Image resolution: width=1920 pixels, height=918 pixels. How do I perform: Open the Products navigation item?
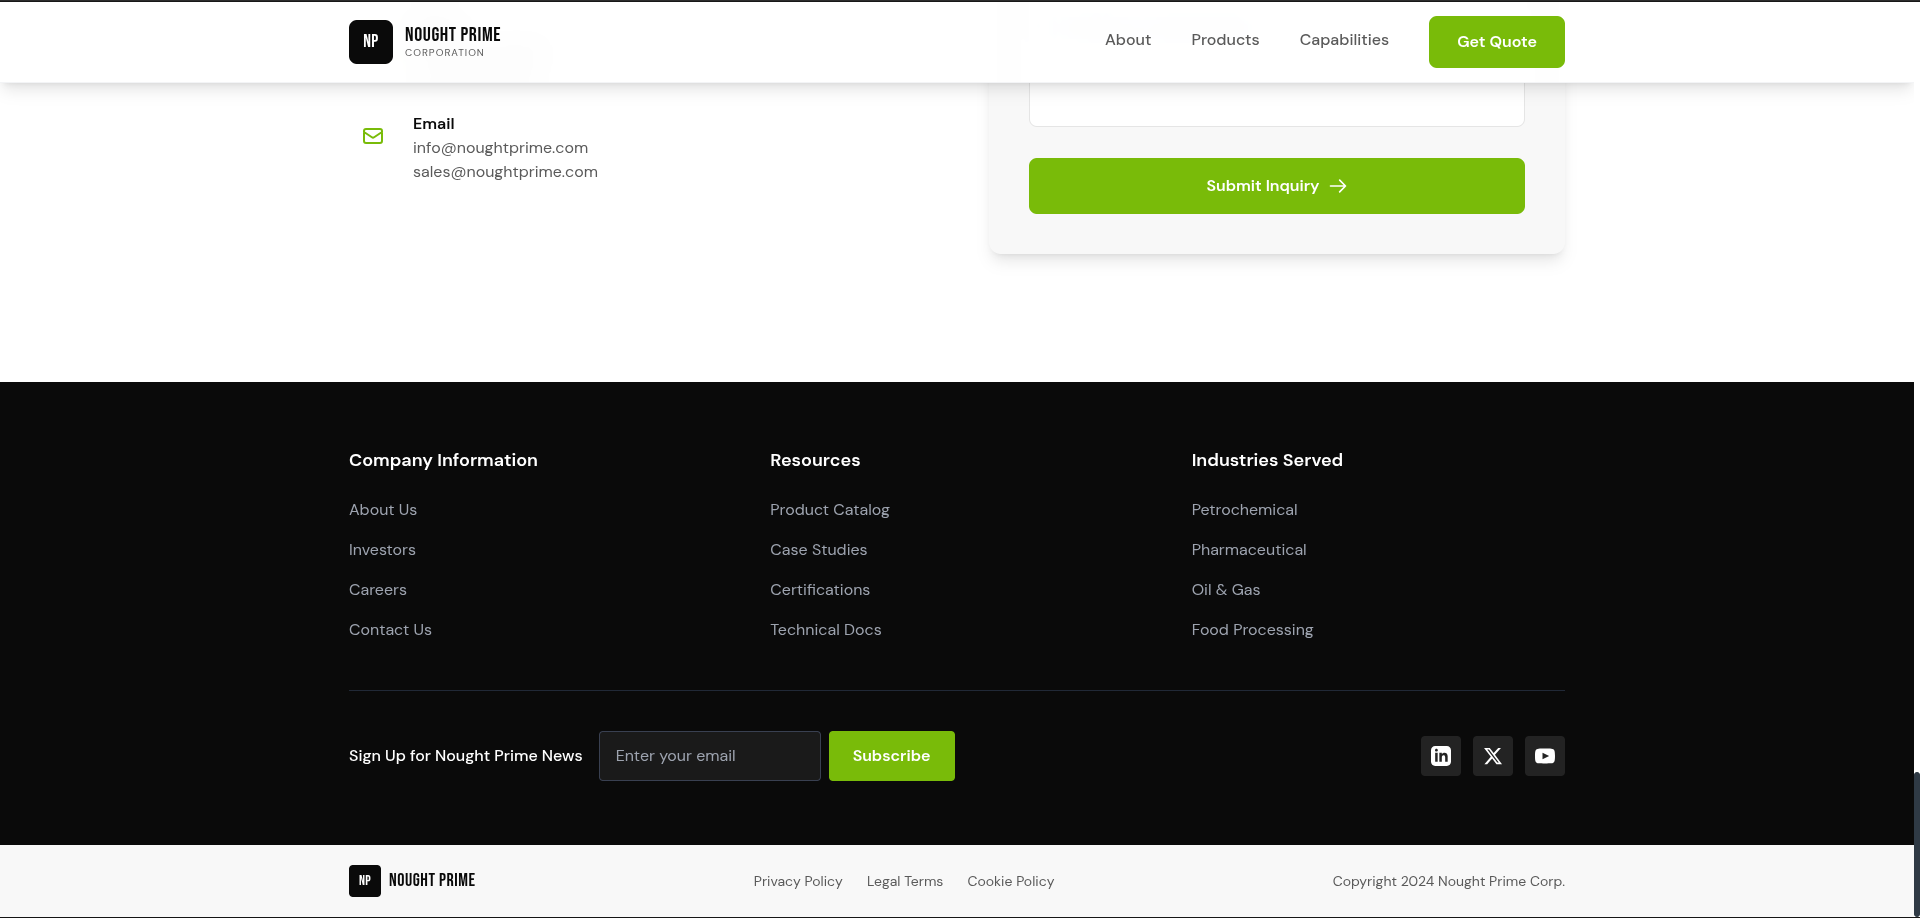click(1225, 40)
